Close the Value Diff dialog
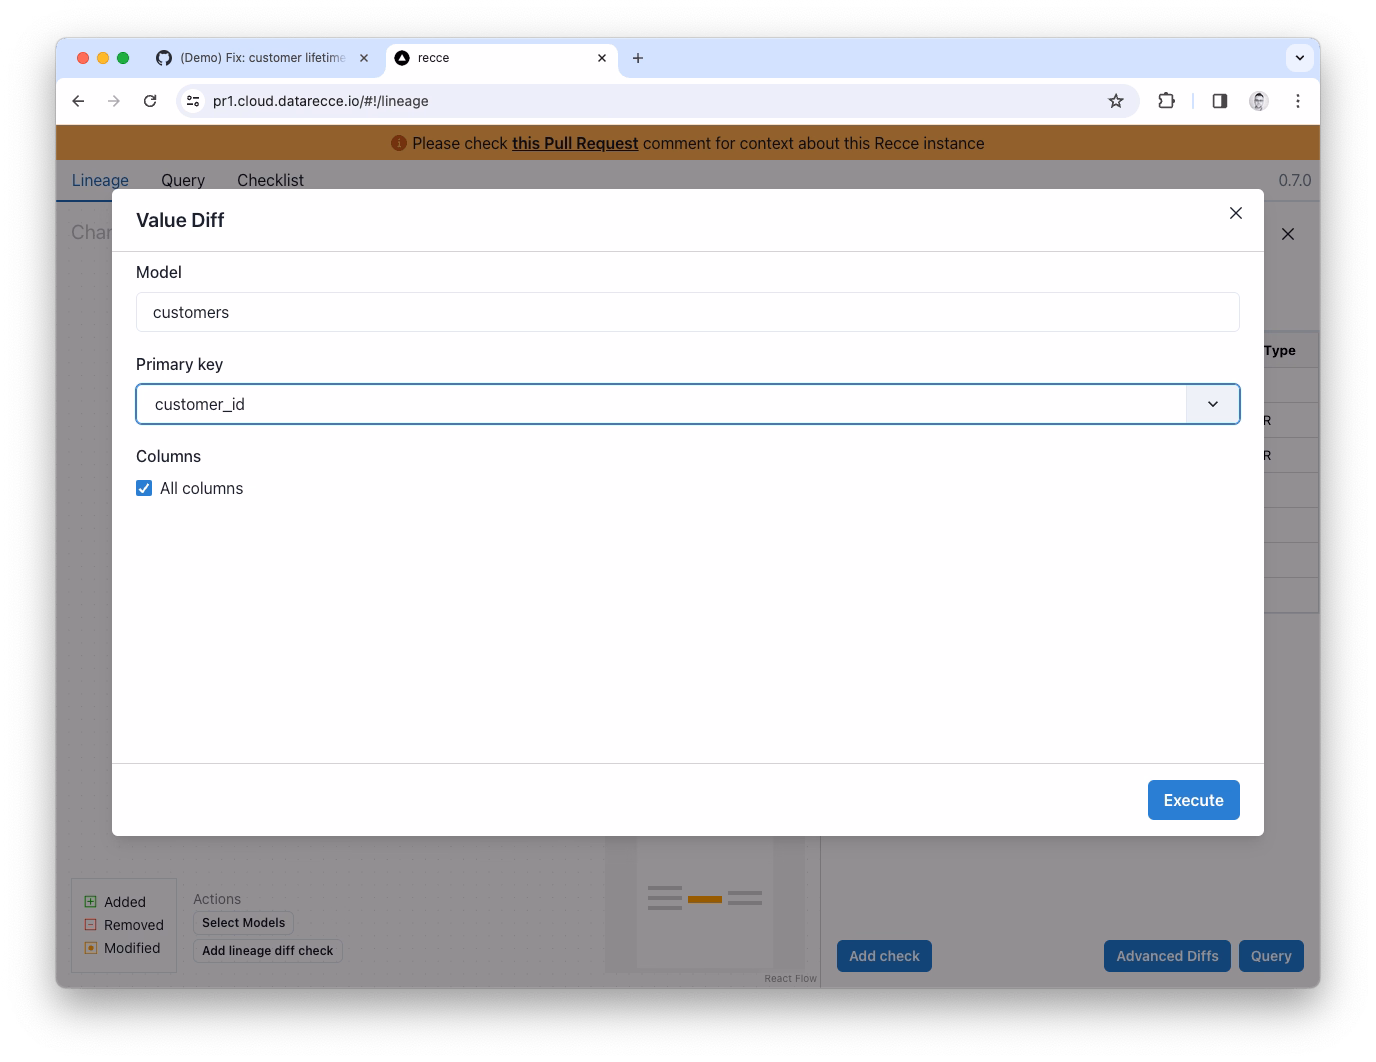The height and width of the screenshot is (1062, 1376). click(x=1236, y=213)
